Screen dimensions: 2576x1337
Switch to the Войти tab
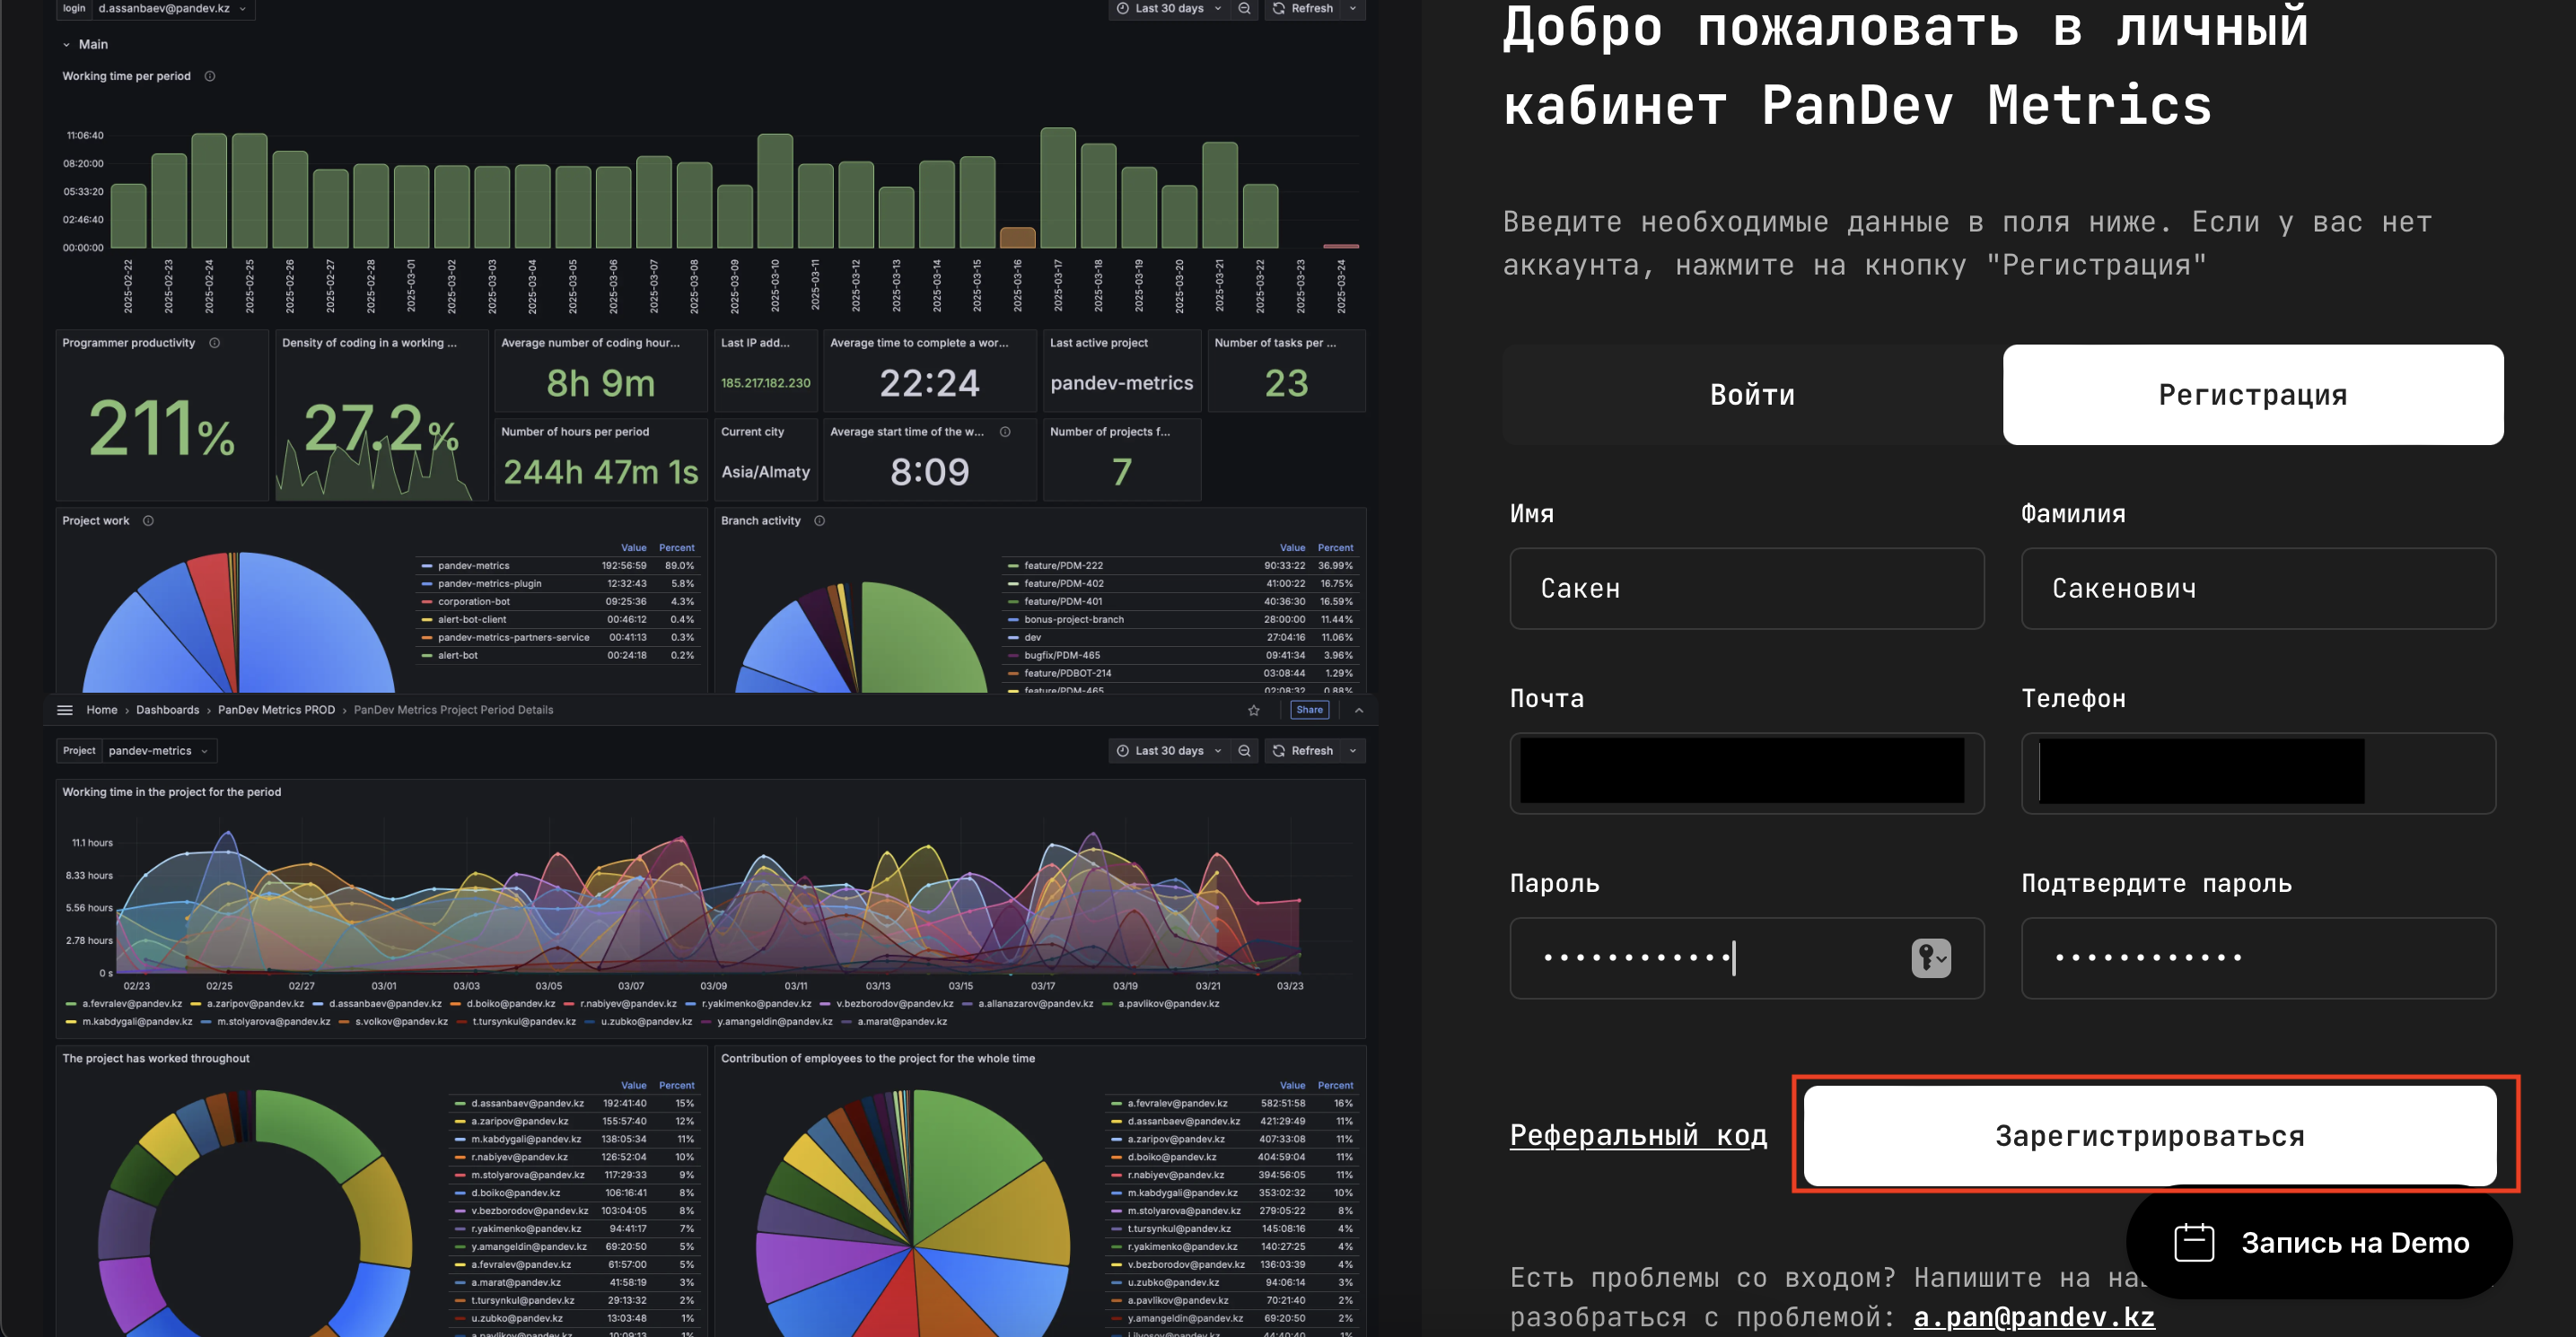(x=1752, y=395)
